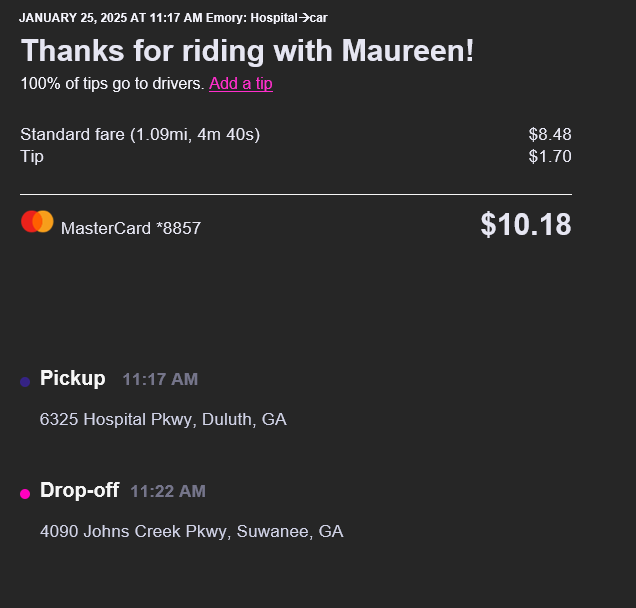Click the Drop-off heading
The height and width of the screenshot is (608, 636).
[79, 490]
